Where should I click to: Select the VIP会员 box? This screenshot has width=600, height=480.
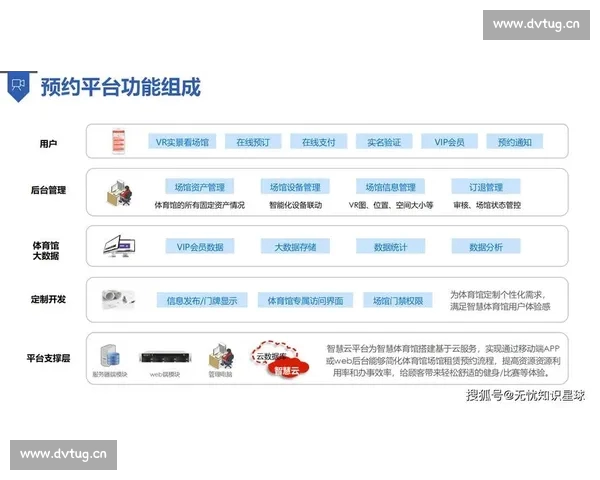[x=449, y=142]
